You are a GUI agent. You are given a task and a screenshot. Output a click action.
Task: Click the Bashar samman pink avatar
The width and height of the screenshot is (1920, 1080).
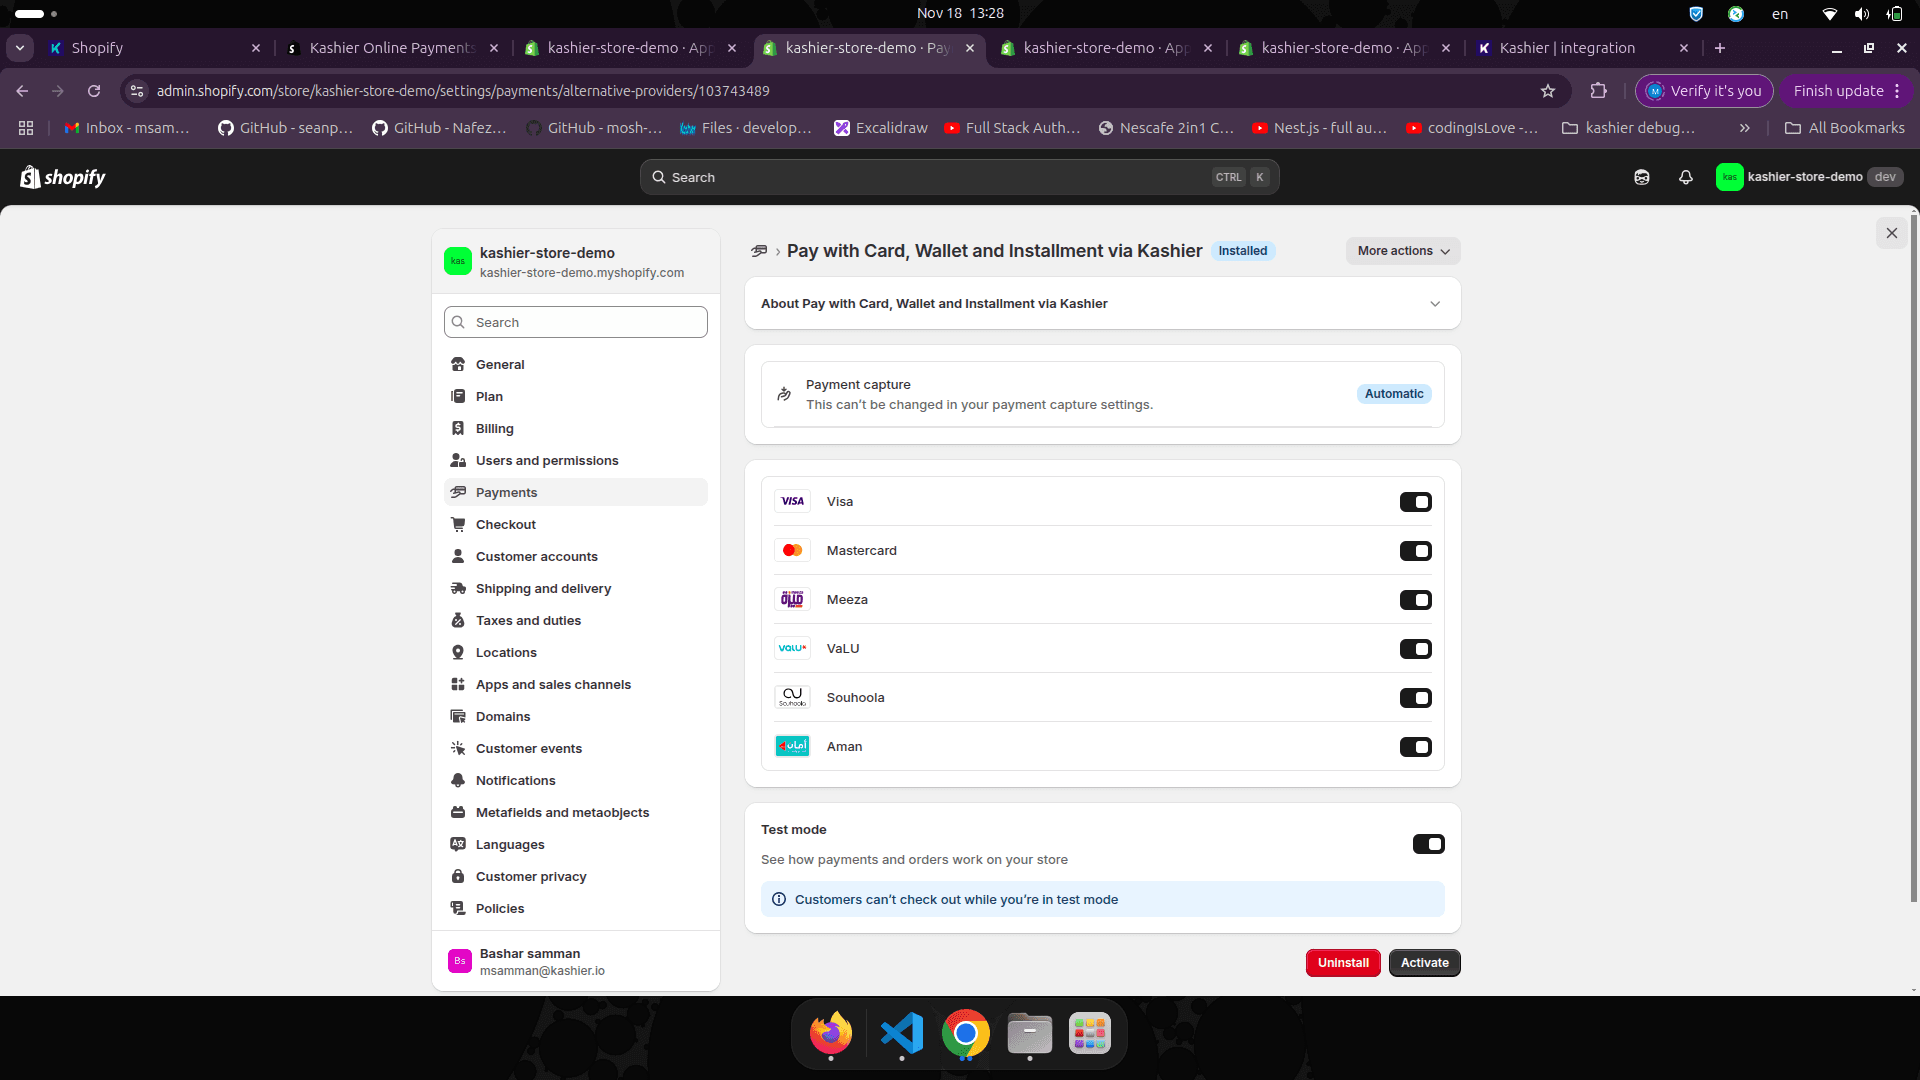[460, 961]
